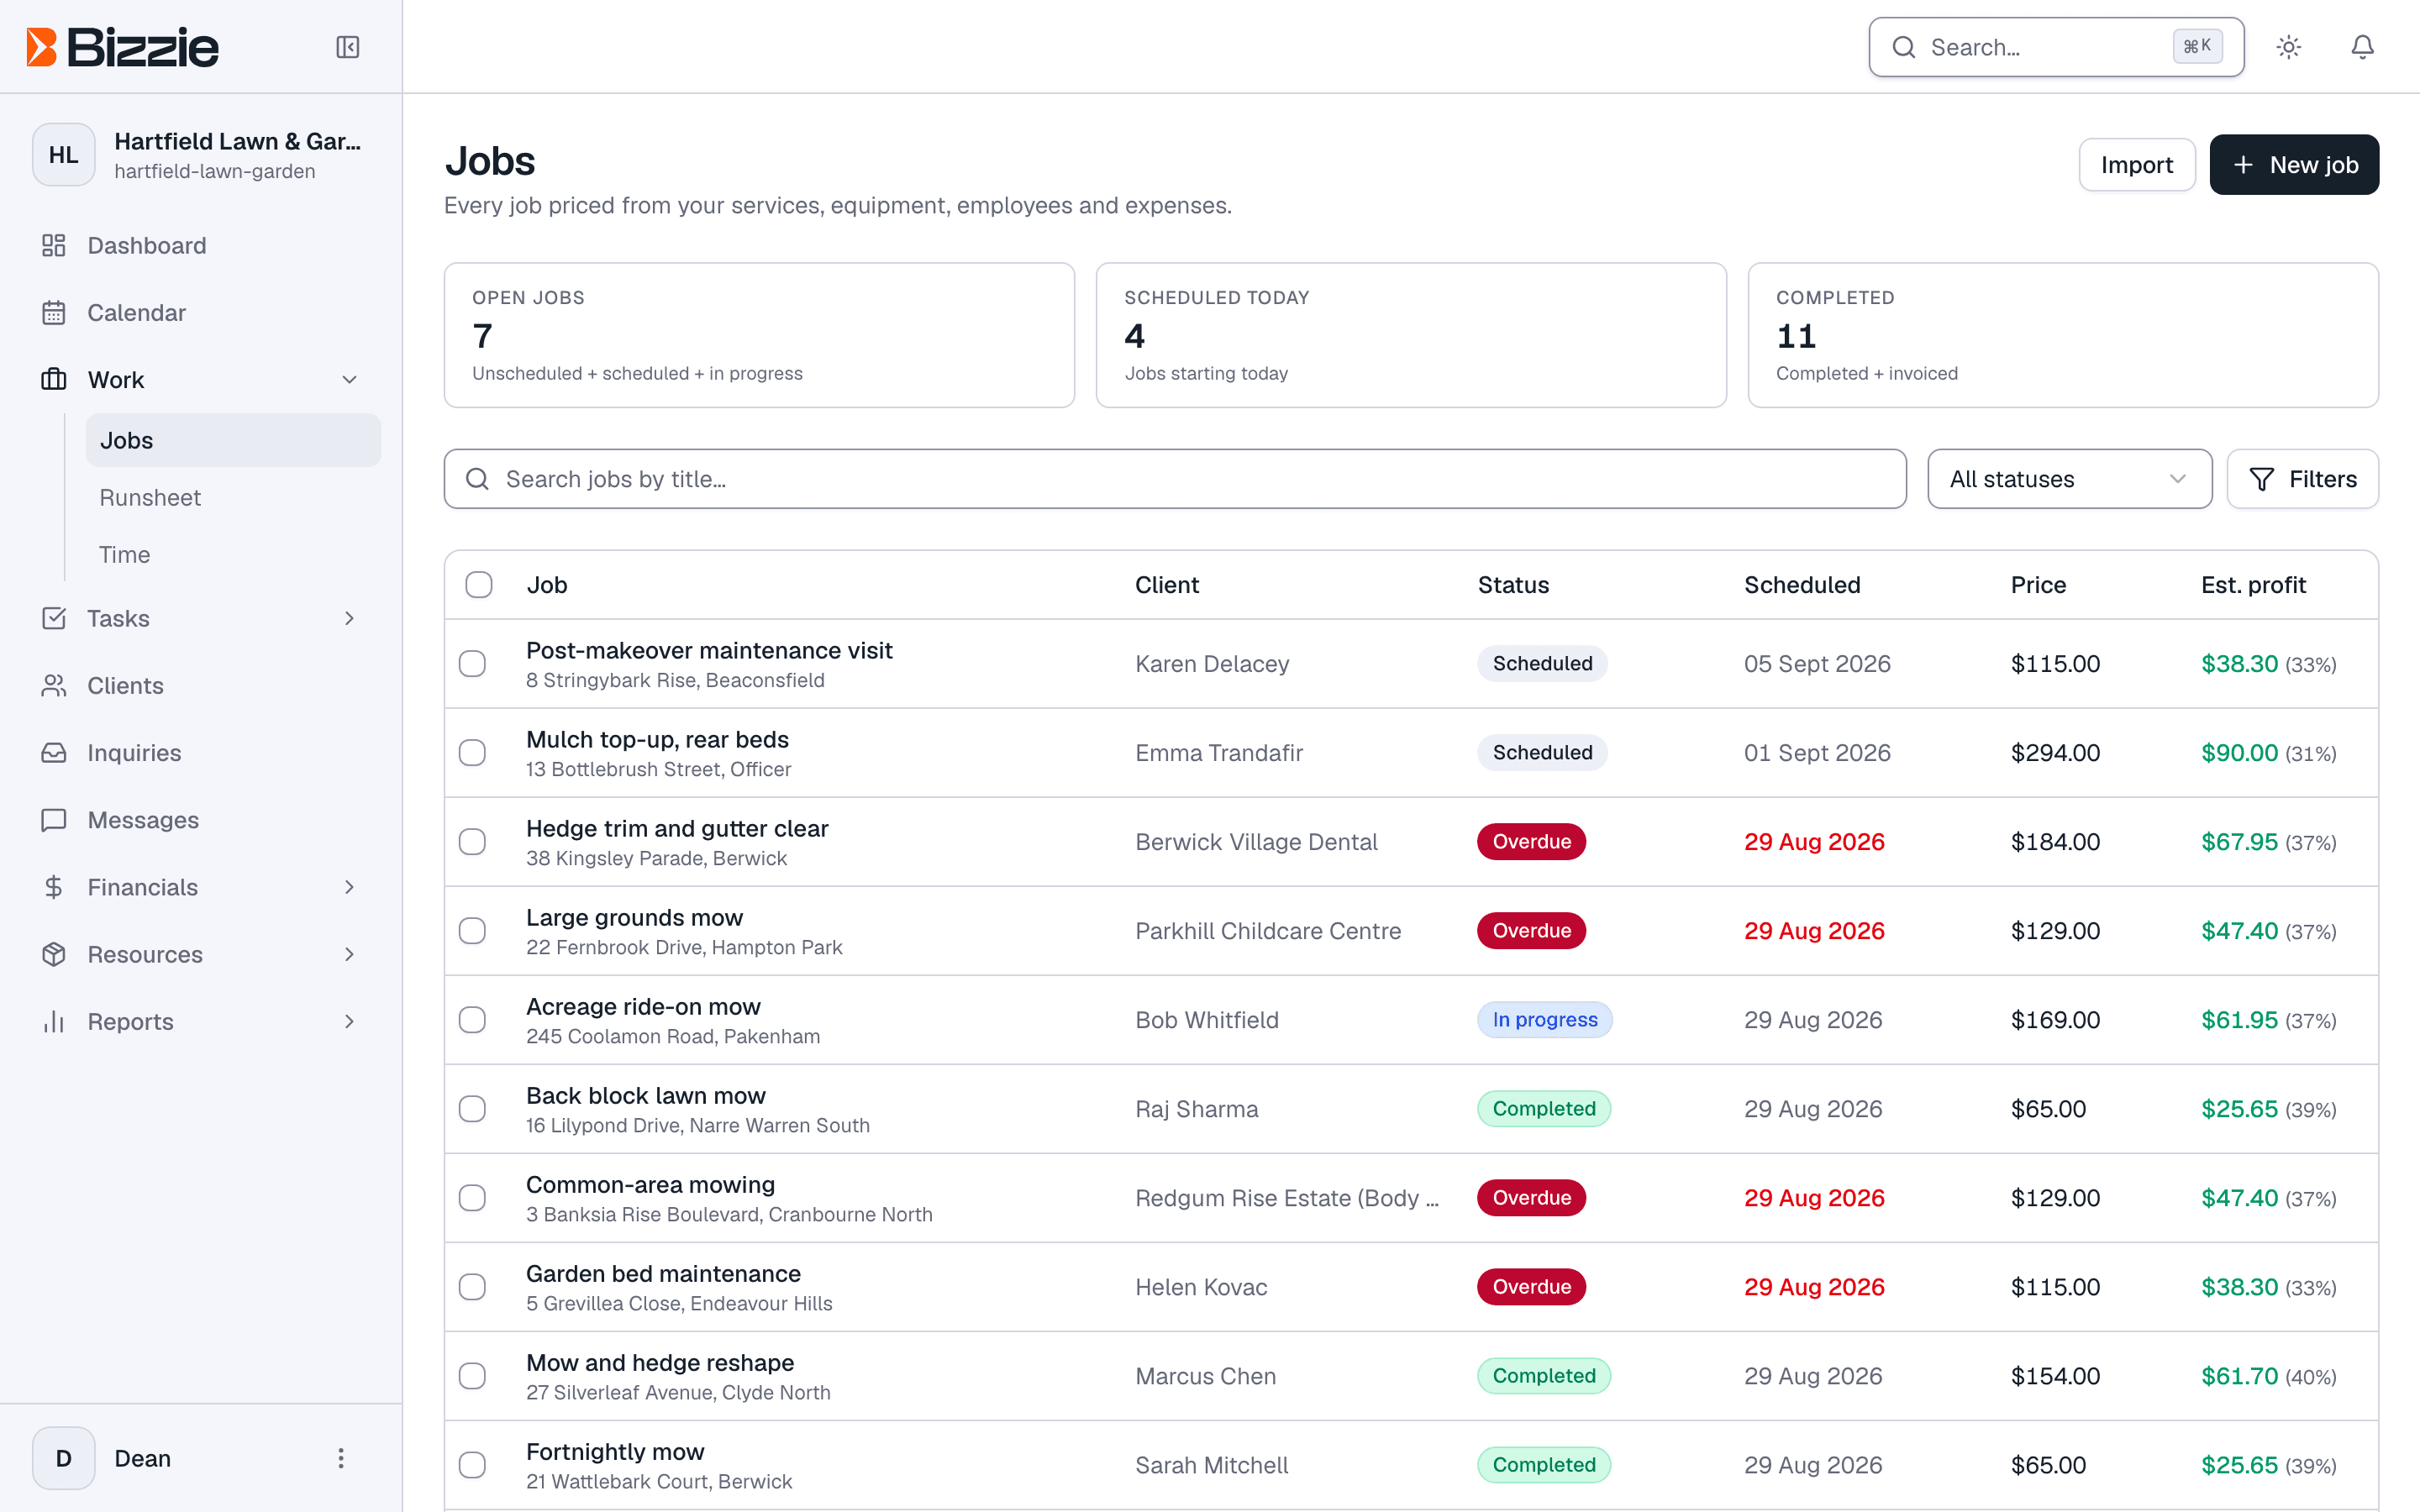Select Jobs in the Work submenu
Image resolution: width=2420 pixels, height=1512 pixels.
tap(233, 441)
